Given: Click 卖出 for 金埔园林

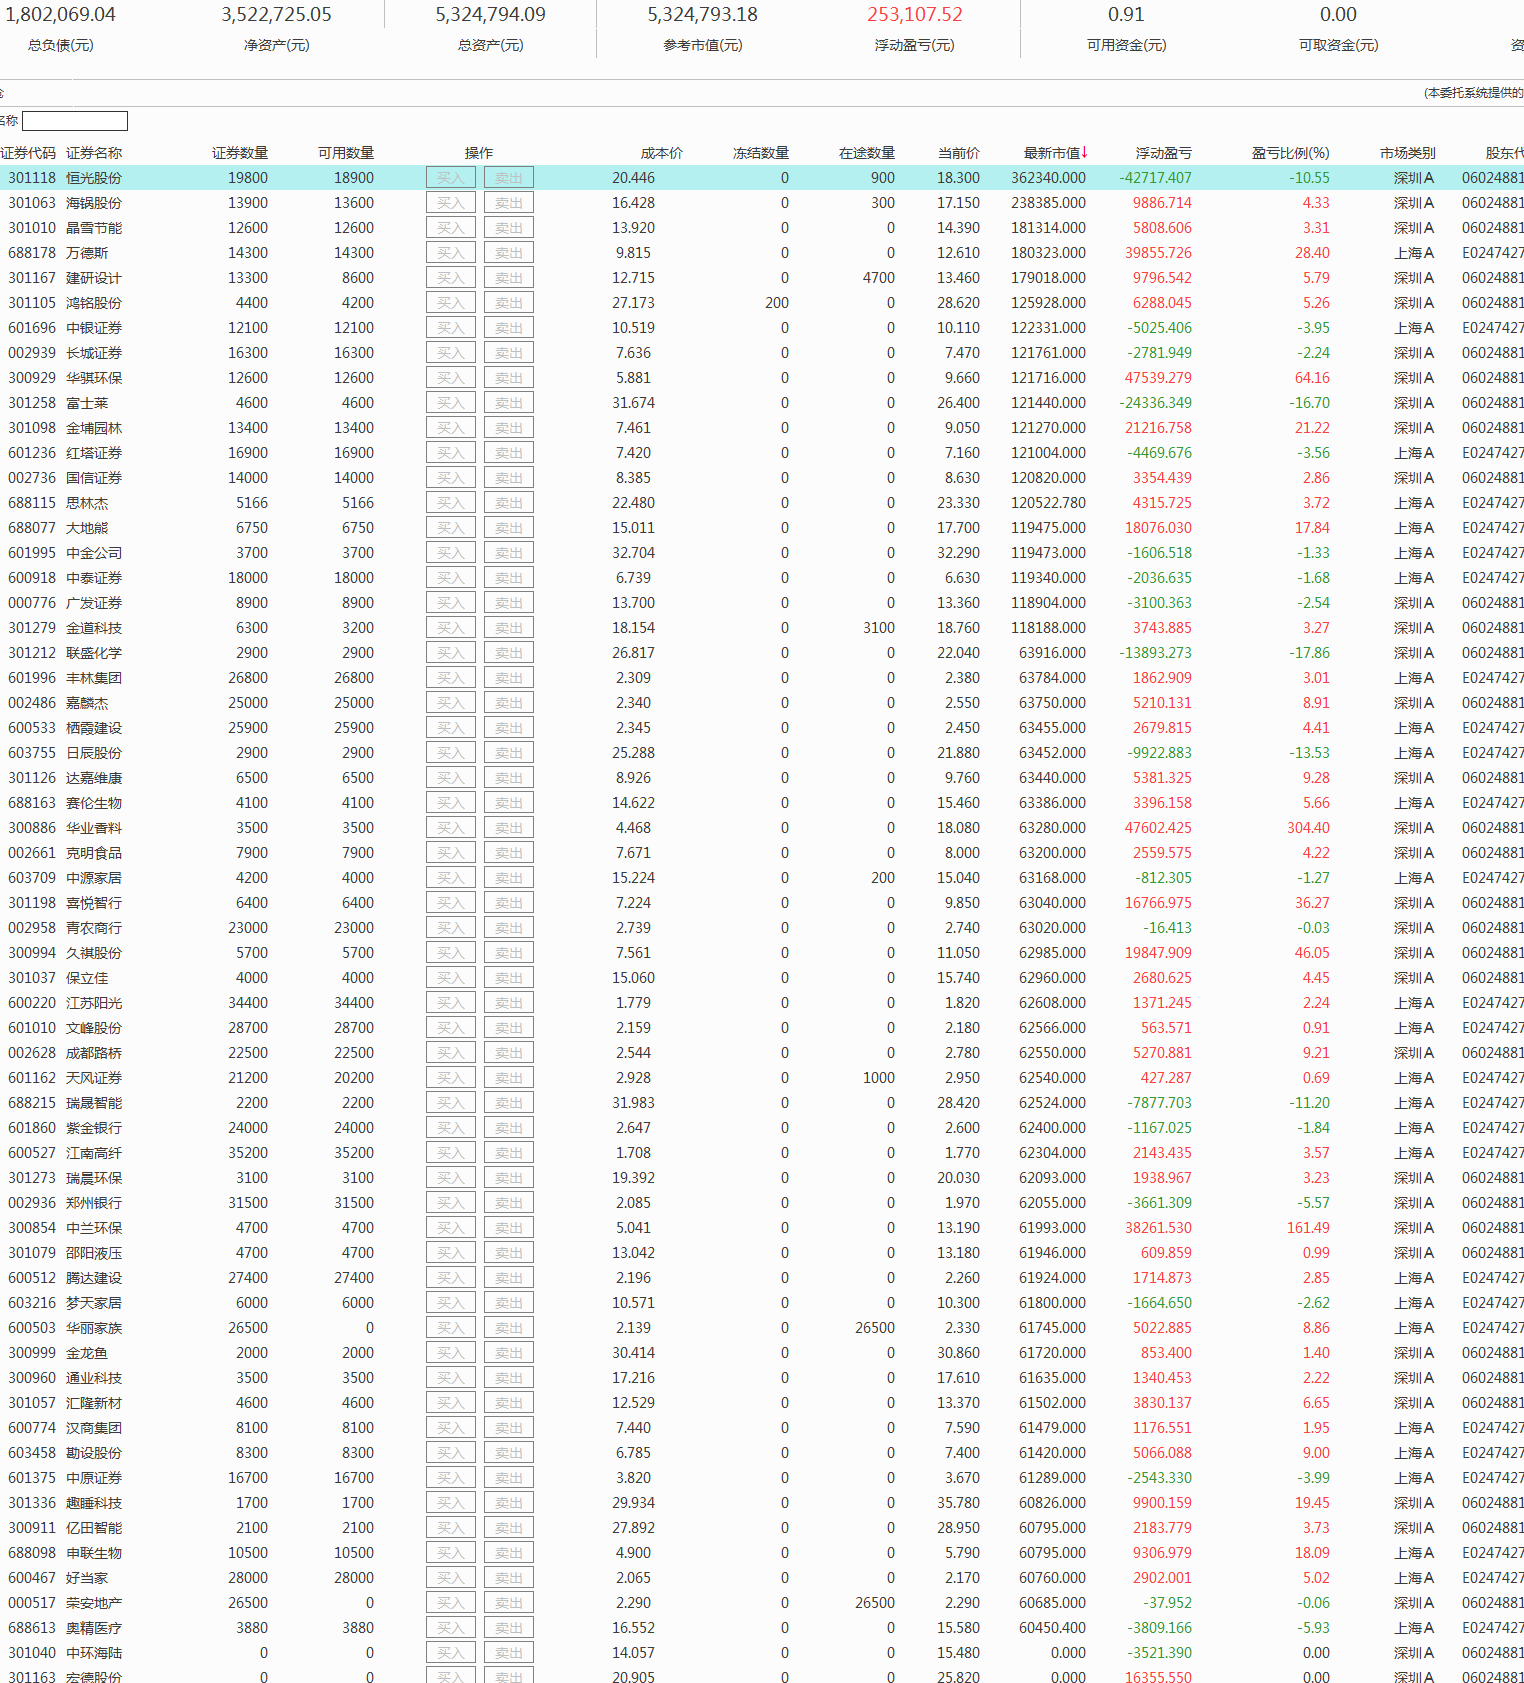Looking at the screenshot, I should pyautogui.click(x=509, y=428).
